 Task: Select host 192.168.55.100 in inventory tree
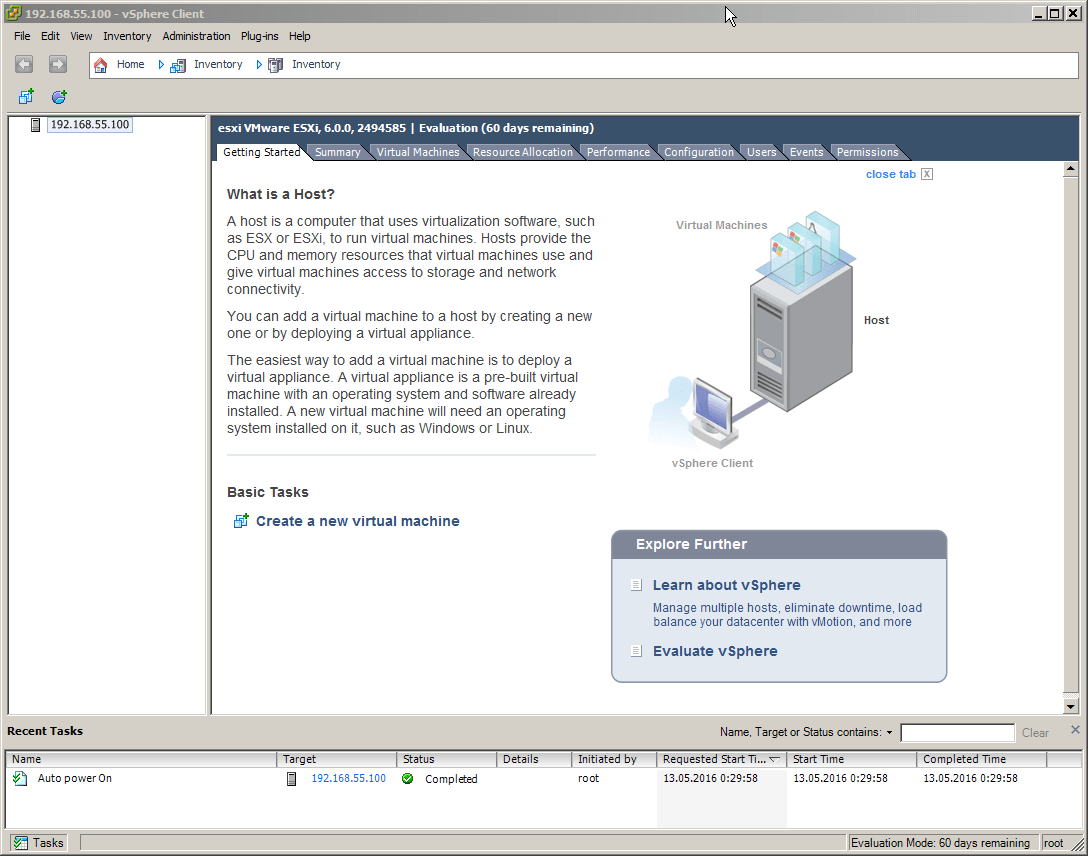tap(89, 125)
